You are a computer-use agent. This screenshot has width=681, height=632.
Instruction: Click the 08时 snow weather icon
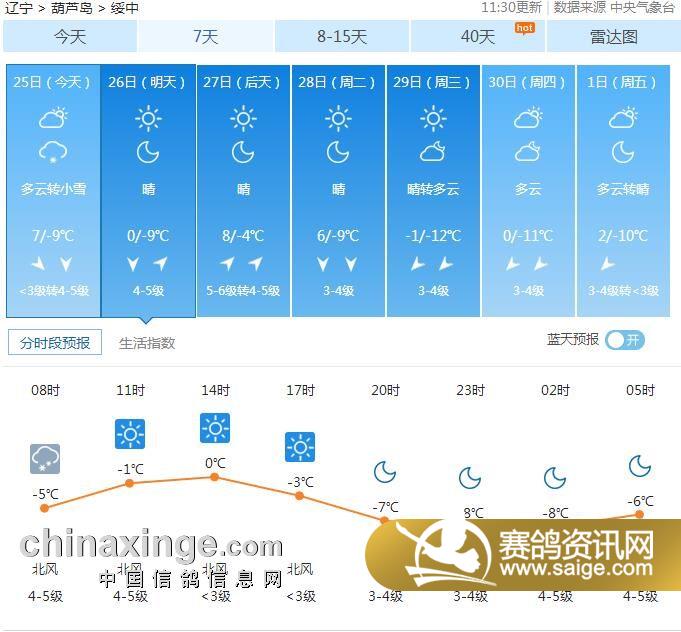[x=45, y=459]
